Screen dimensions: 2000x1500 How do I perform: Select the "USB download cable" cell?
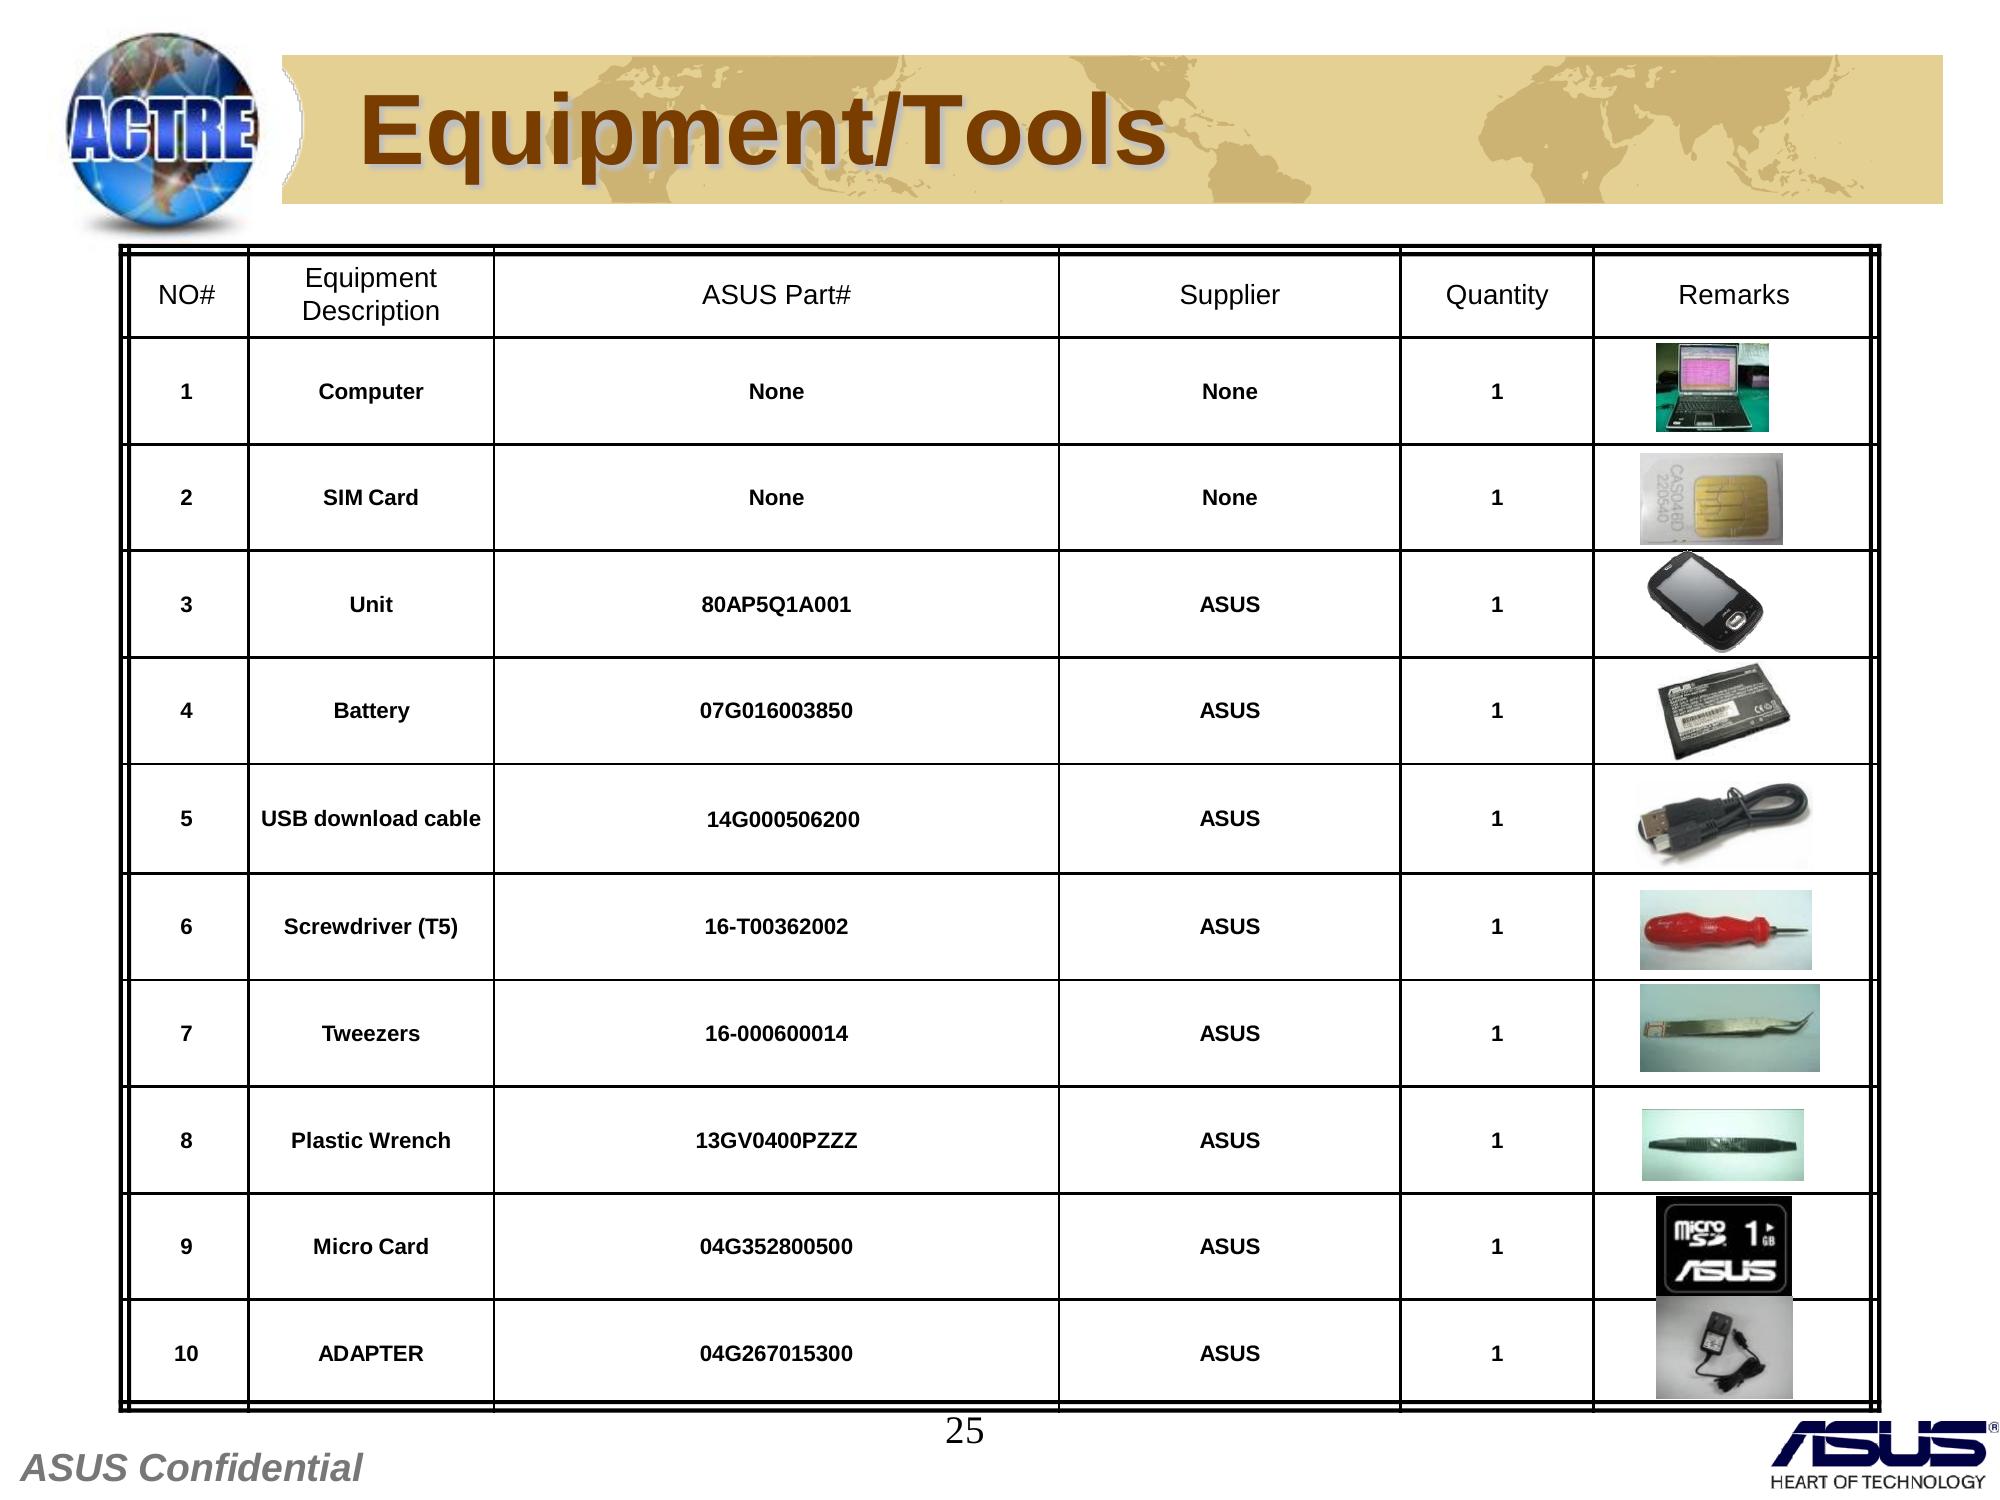point(371,819)
